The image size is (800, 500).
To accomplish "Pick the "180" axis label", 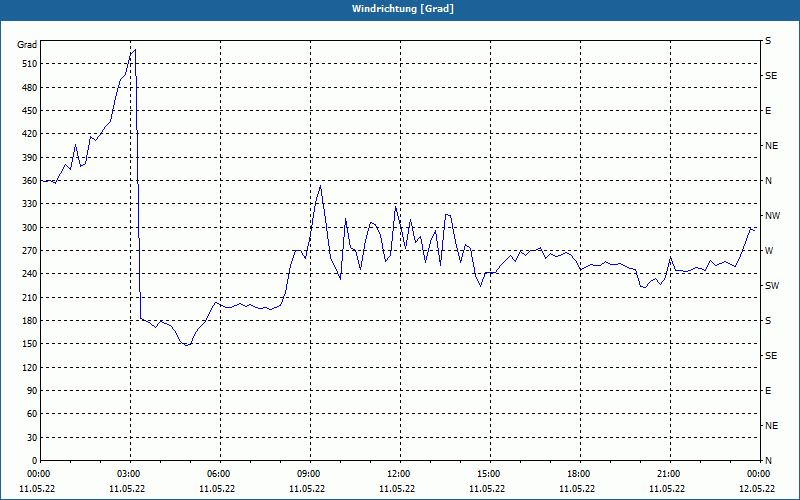I will (x=30, y=321).
